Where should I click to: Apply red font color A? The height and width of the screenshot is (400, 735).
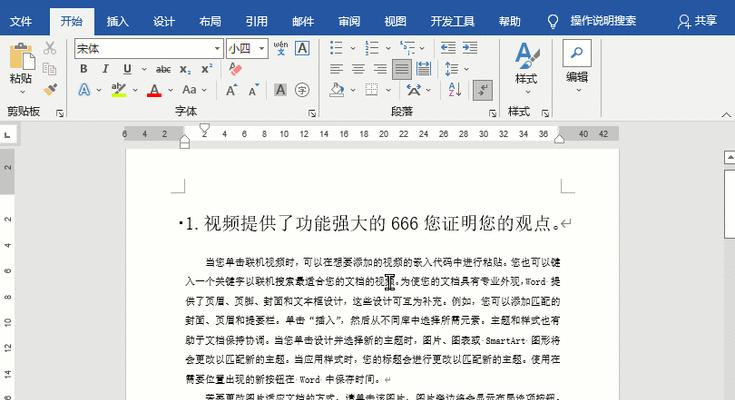click(x=154, y=90)
